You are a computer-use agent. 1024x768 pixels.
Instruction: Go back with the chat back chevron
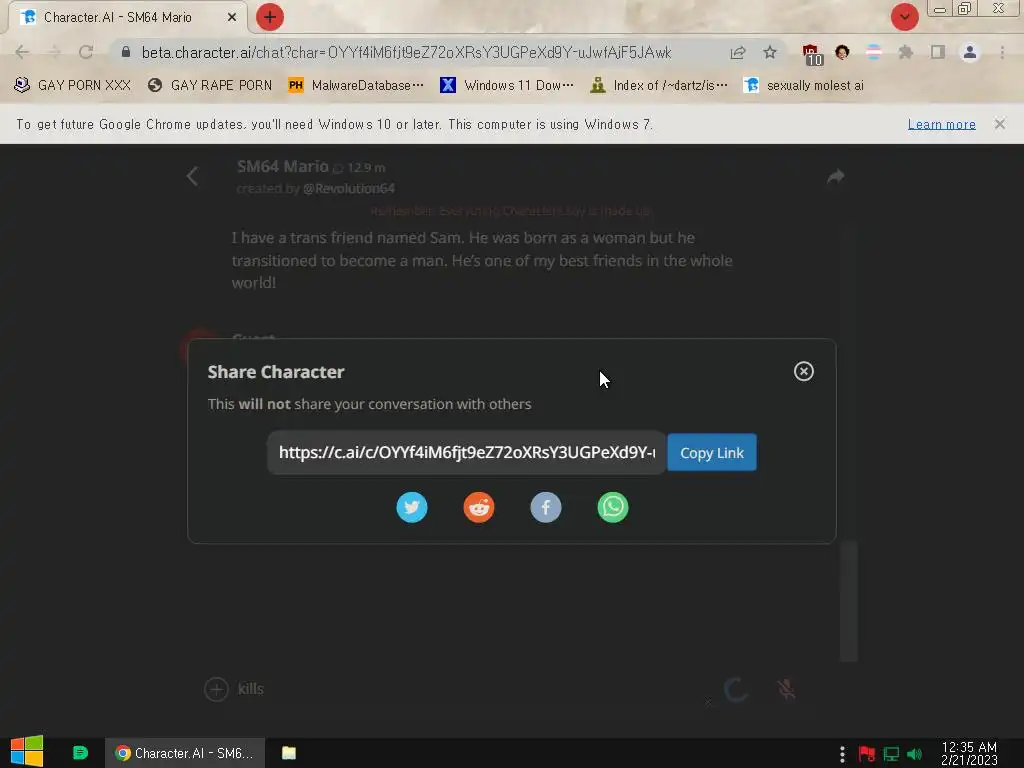coord(192,176)
